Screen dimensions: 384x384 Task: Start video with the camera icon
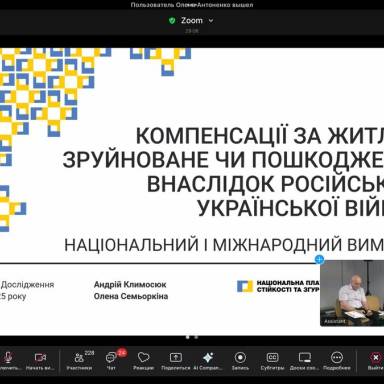(40, 360)
